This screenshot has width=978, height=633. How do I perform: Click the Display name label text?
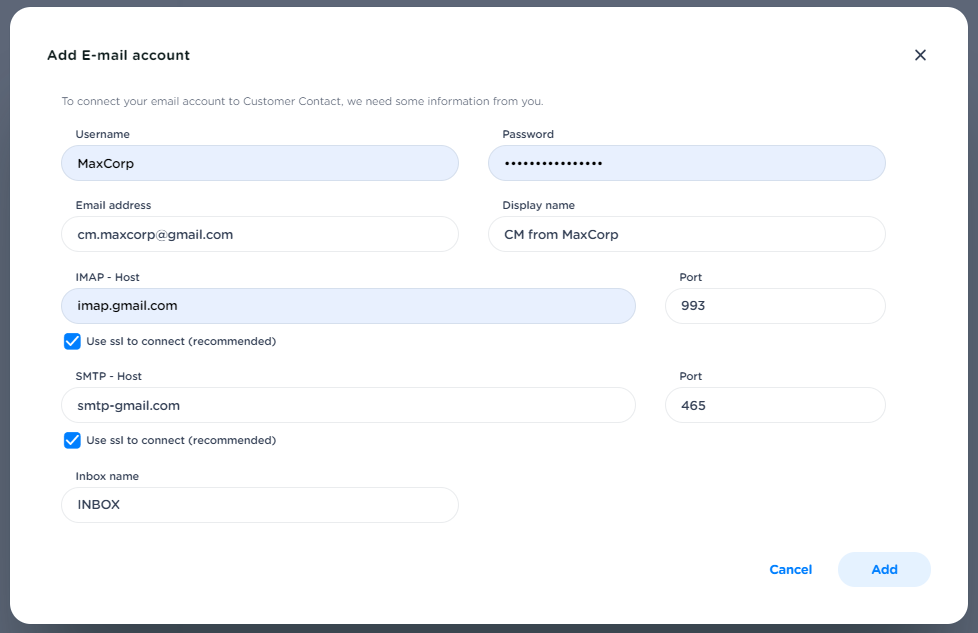tap(538, 205)
